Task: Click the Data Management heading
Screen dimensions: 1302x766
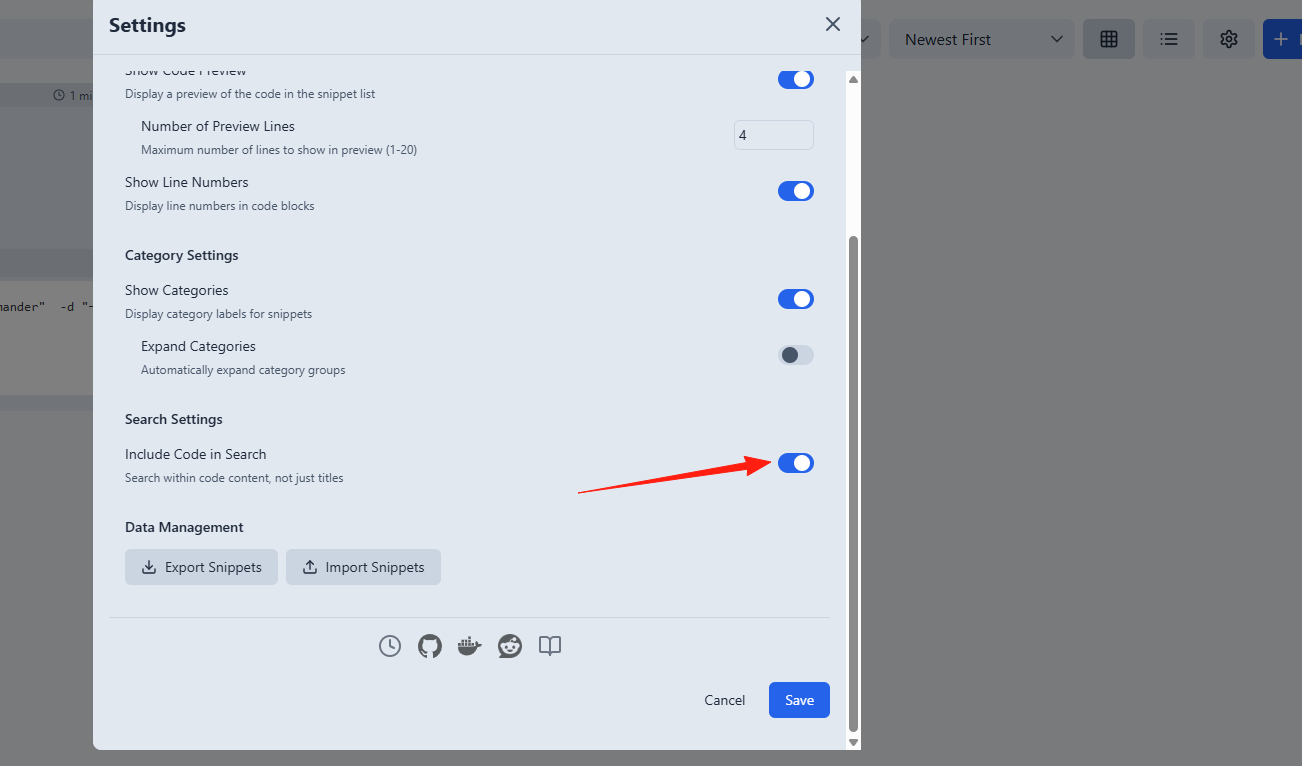Action: pyautogui.click(x=184, y=527)
